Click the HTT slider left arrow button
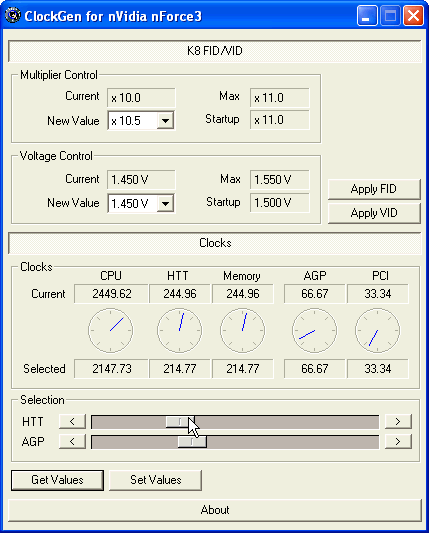The width and height of the screenshot is (429, 533). (x=72, y=422)
